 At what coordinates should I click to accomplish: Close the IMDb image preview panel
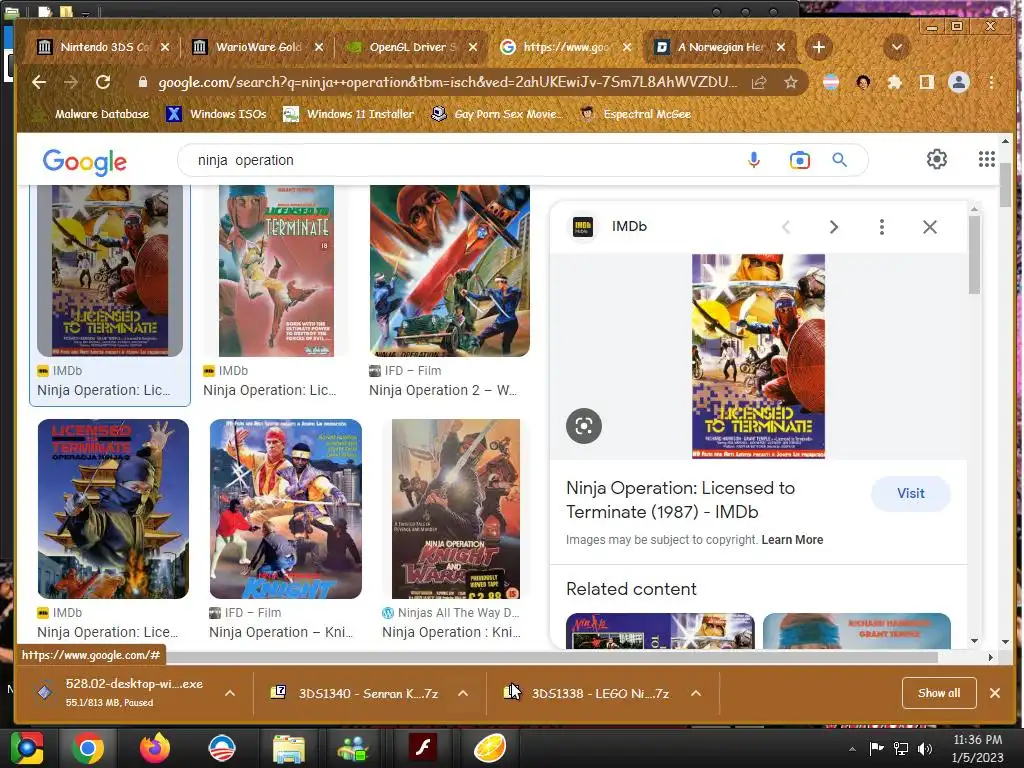click(x=929, y=227)
